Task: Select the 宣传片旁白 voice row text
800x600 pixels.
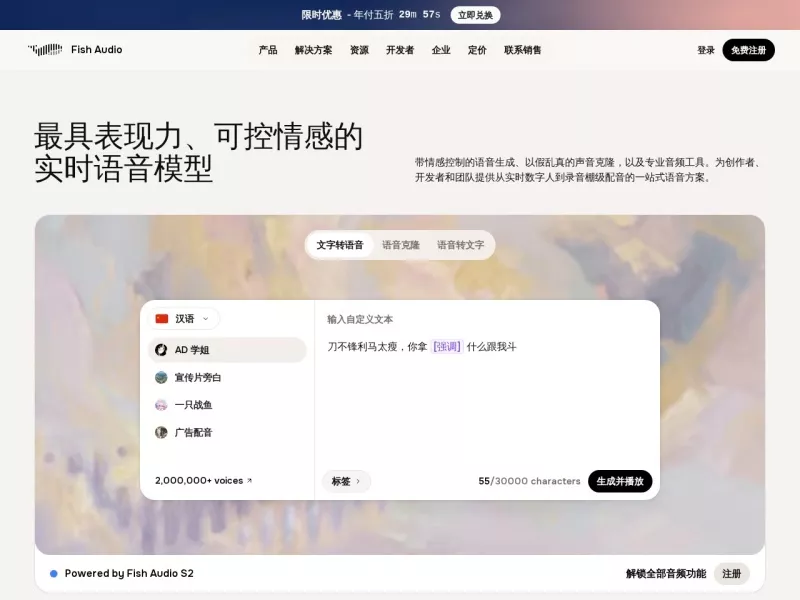Action: pos(198,377)
